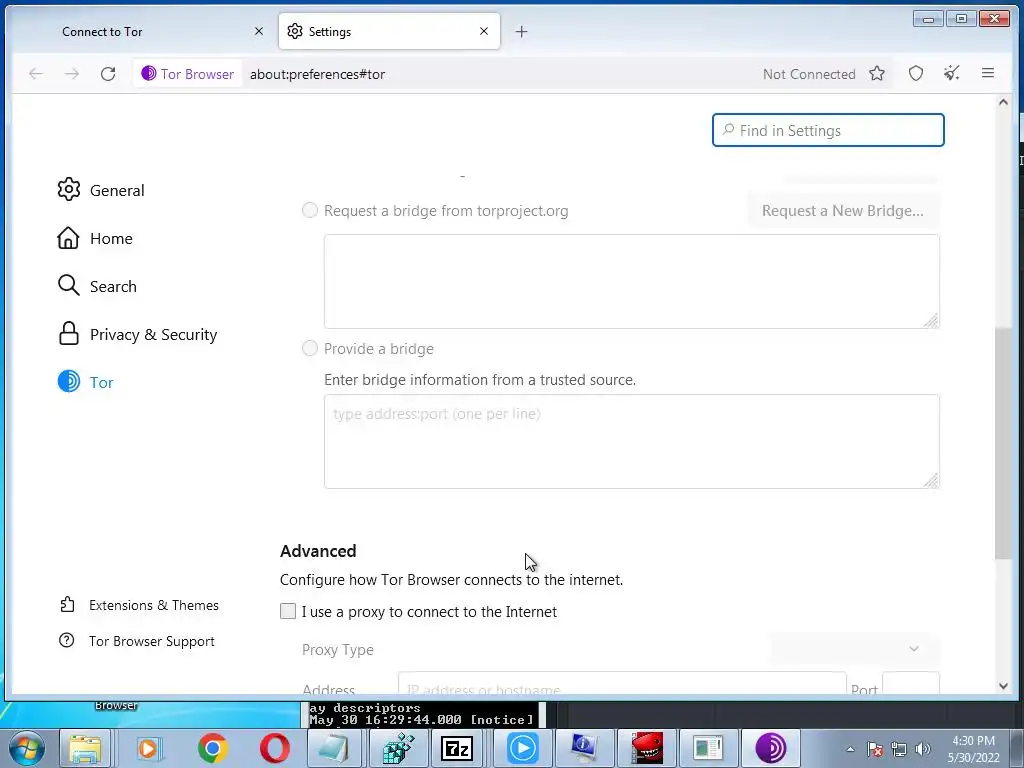This screenshot has height=768, width=1024.
Task: Click the red shark taskbar icon
Action: pos(647,748)
